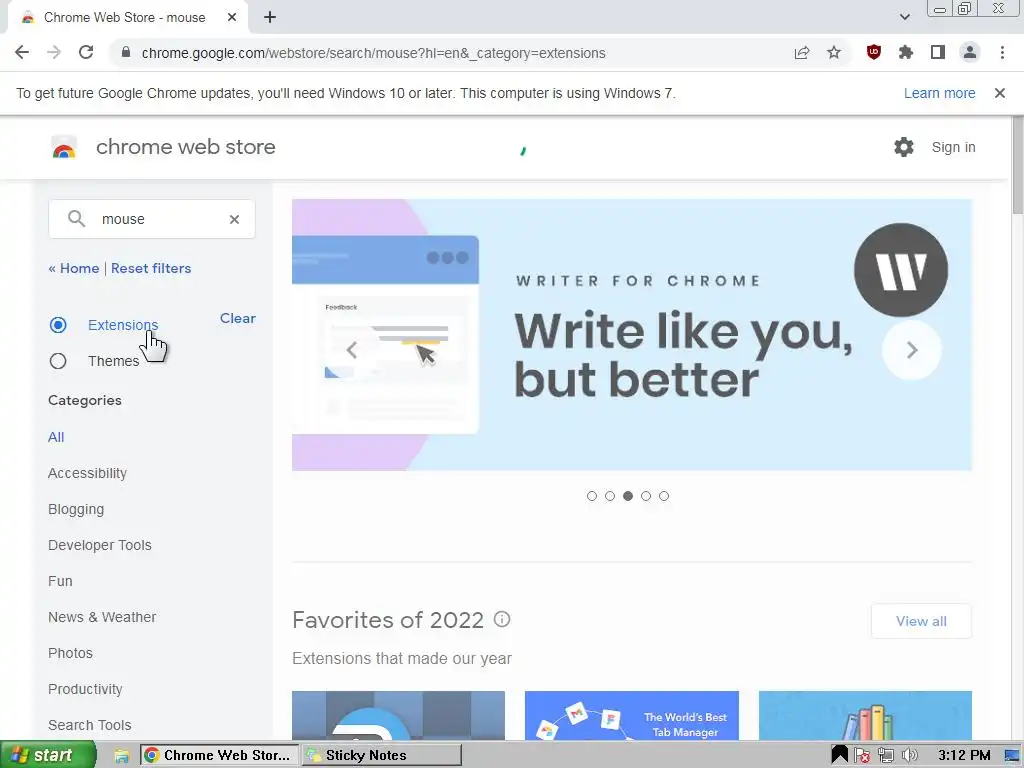Select Accessibility category
1024x768 pixels.
[x=88, y=473]
